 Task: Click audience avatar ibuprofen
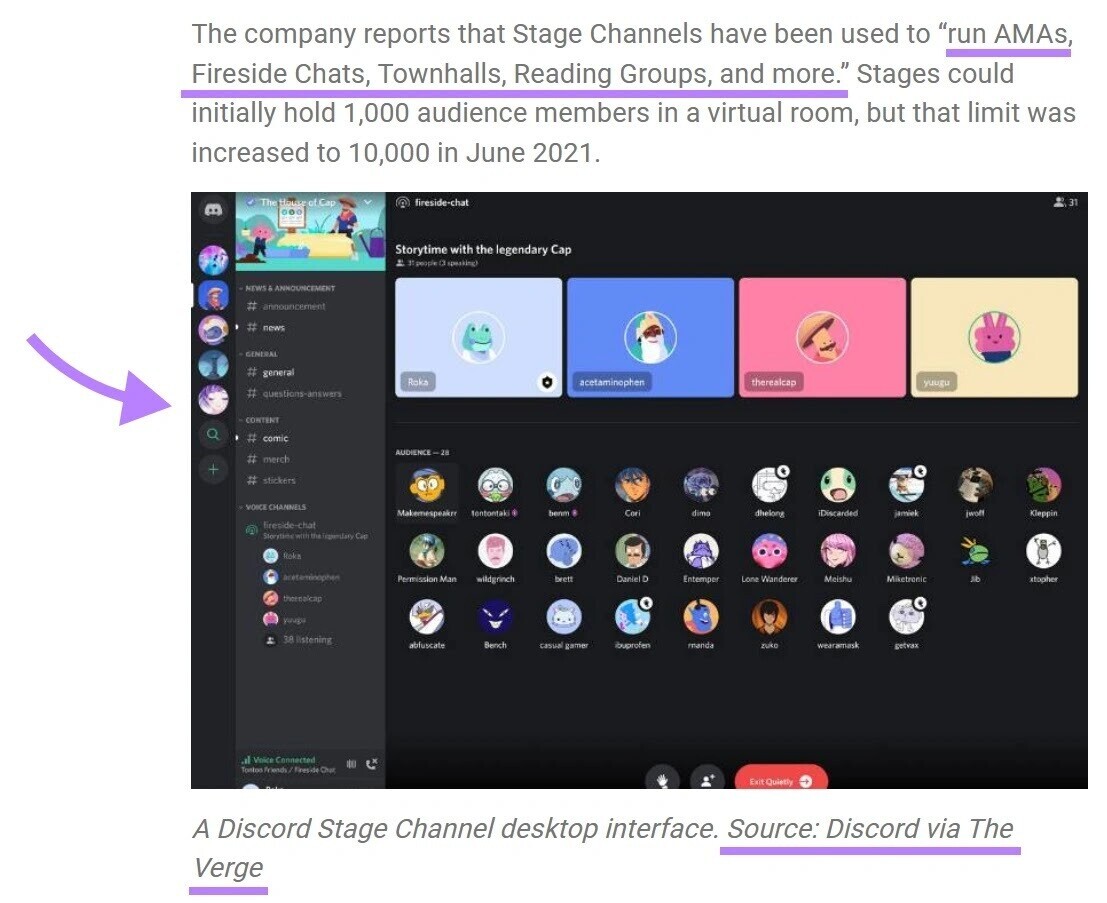point(632,616)
